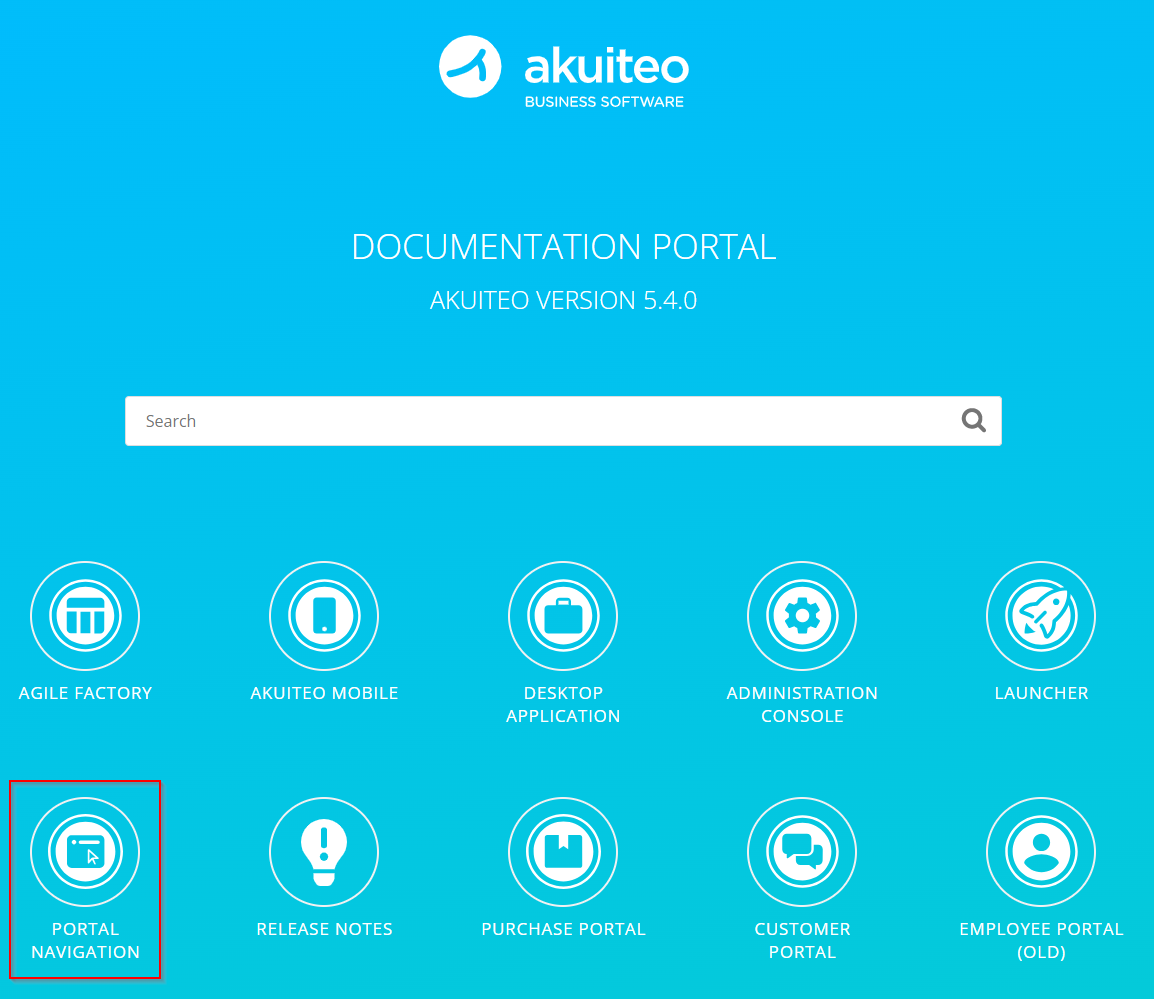Viewport: 1154px width, 999px height.
Task: Open the Agile Factory circular icon
Action: 85,616
